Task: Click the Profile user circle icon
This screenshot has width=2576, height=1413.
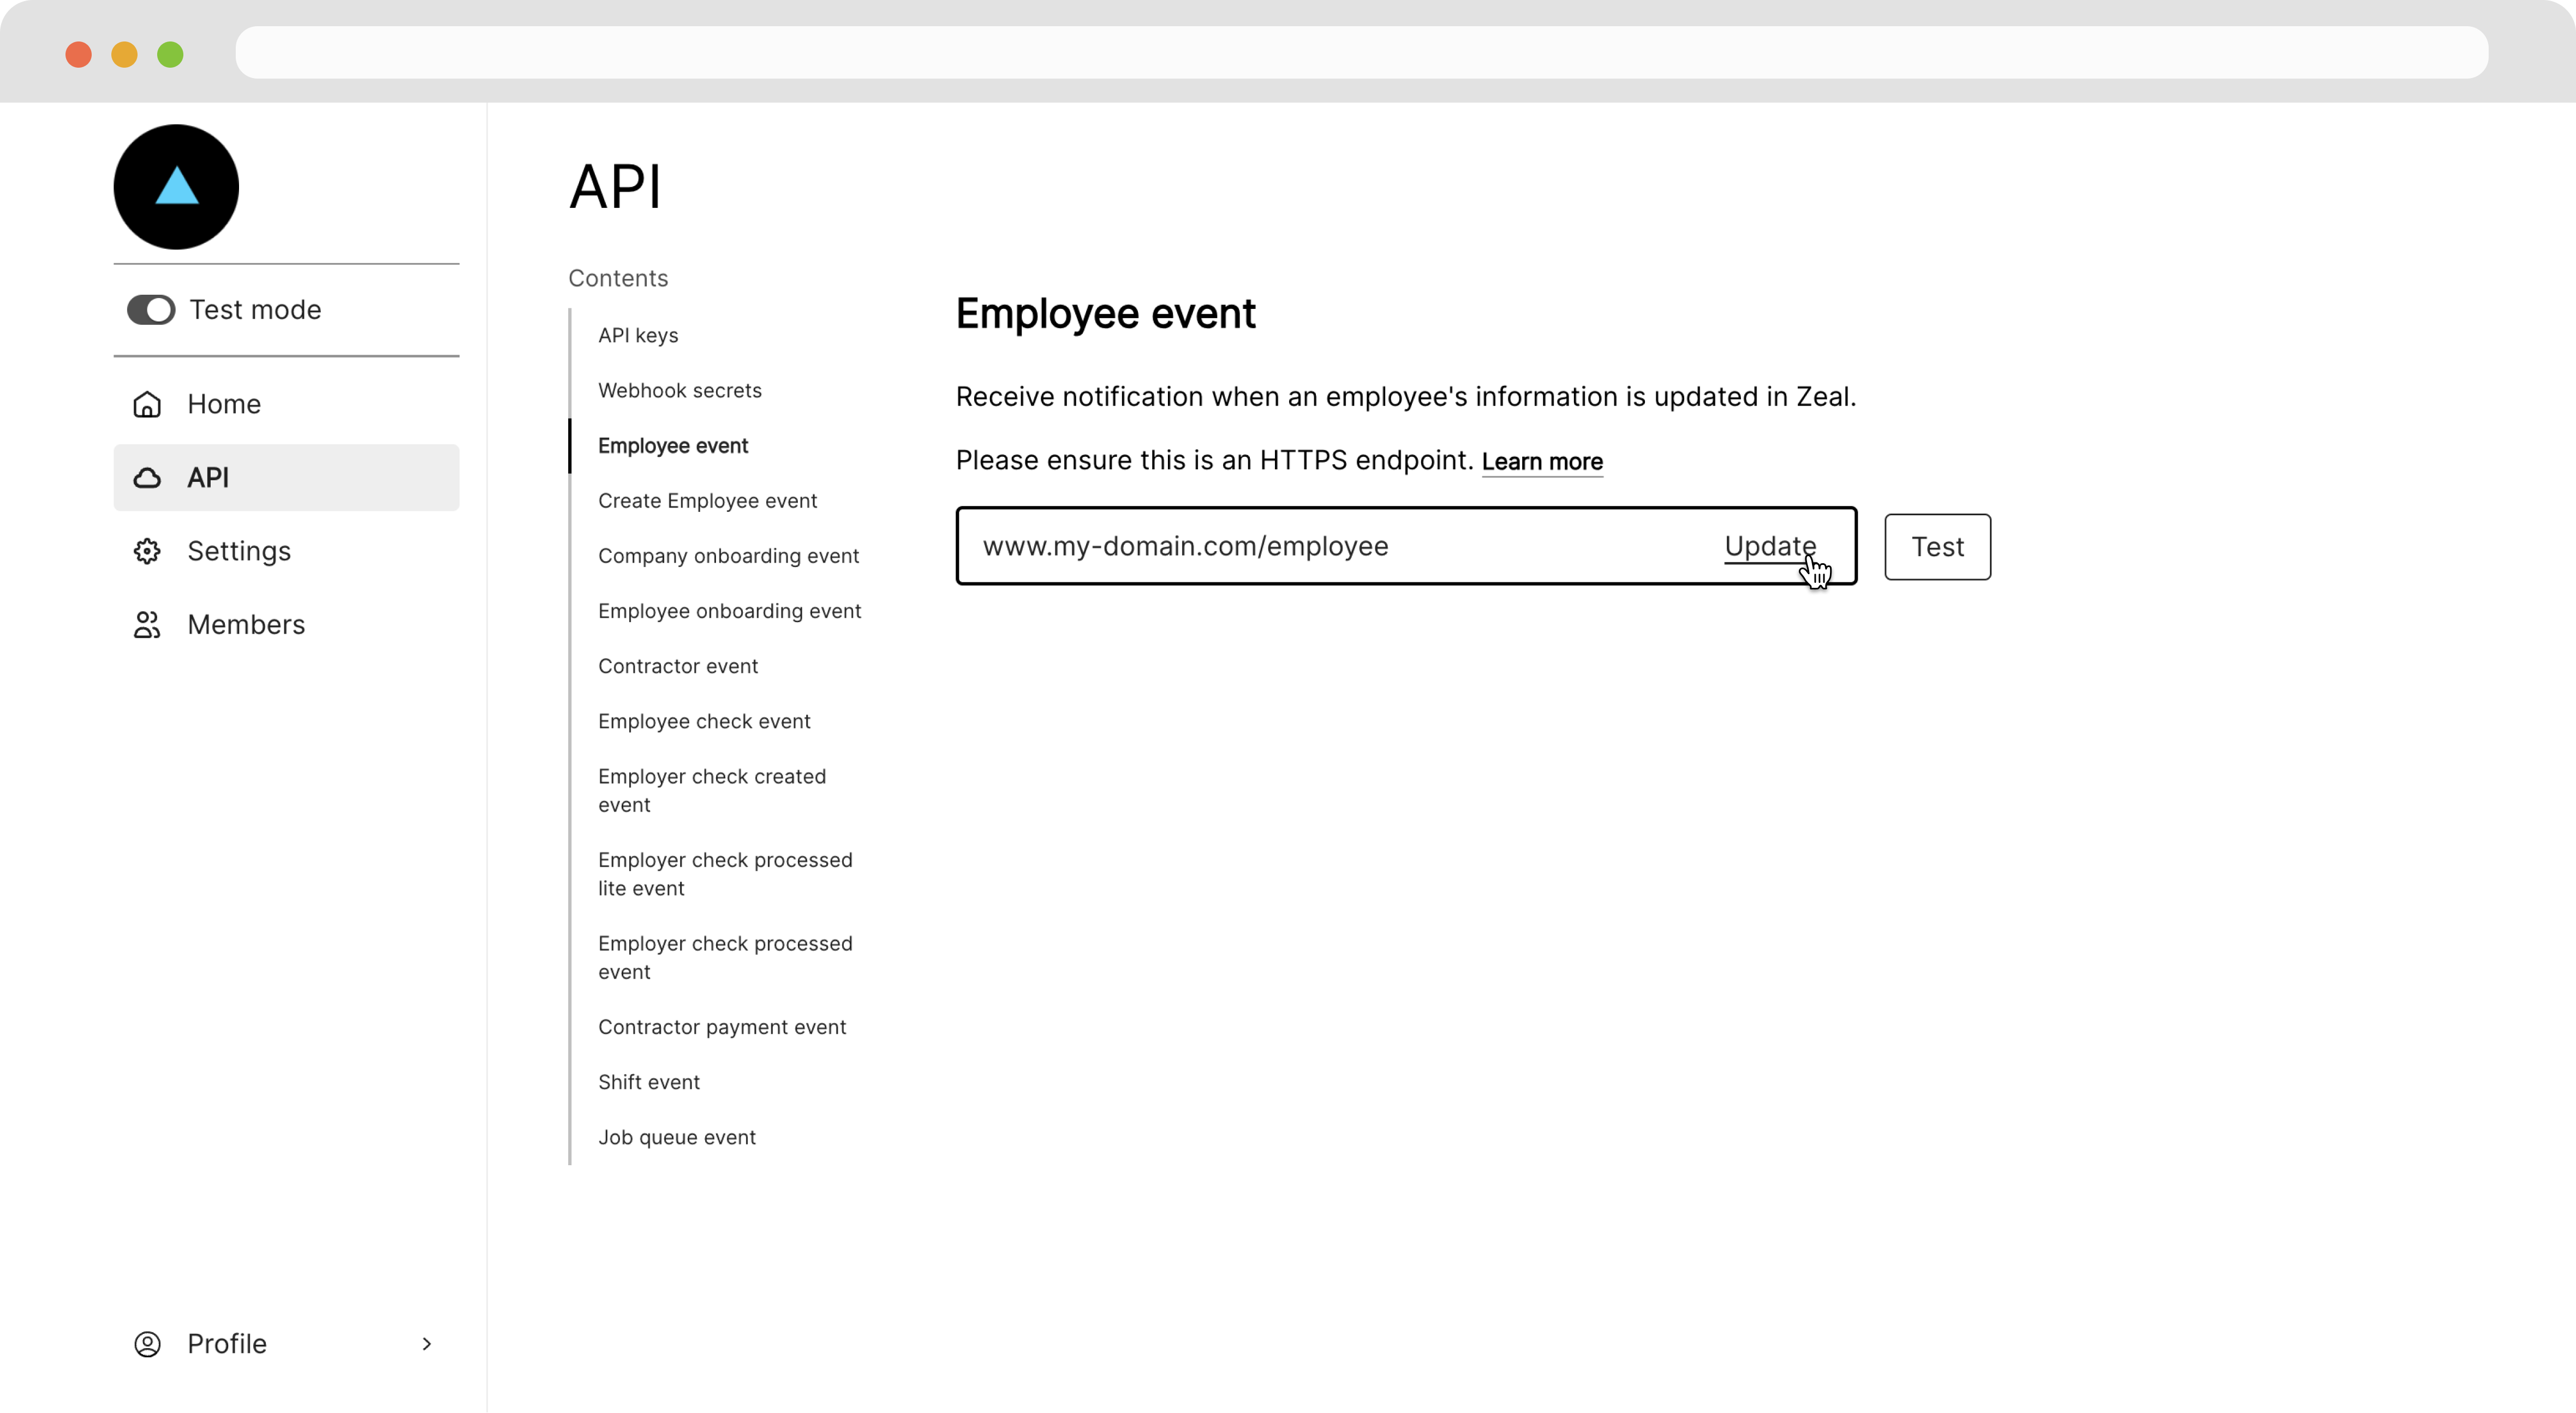Action: [147, 1344]
